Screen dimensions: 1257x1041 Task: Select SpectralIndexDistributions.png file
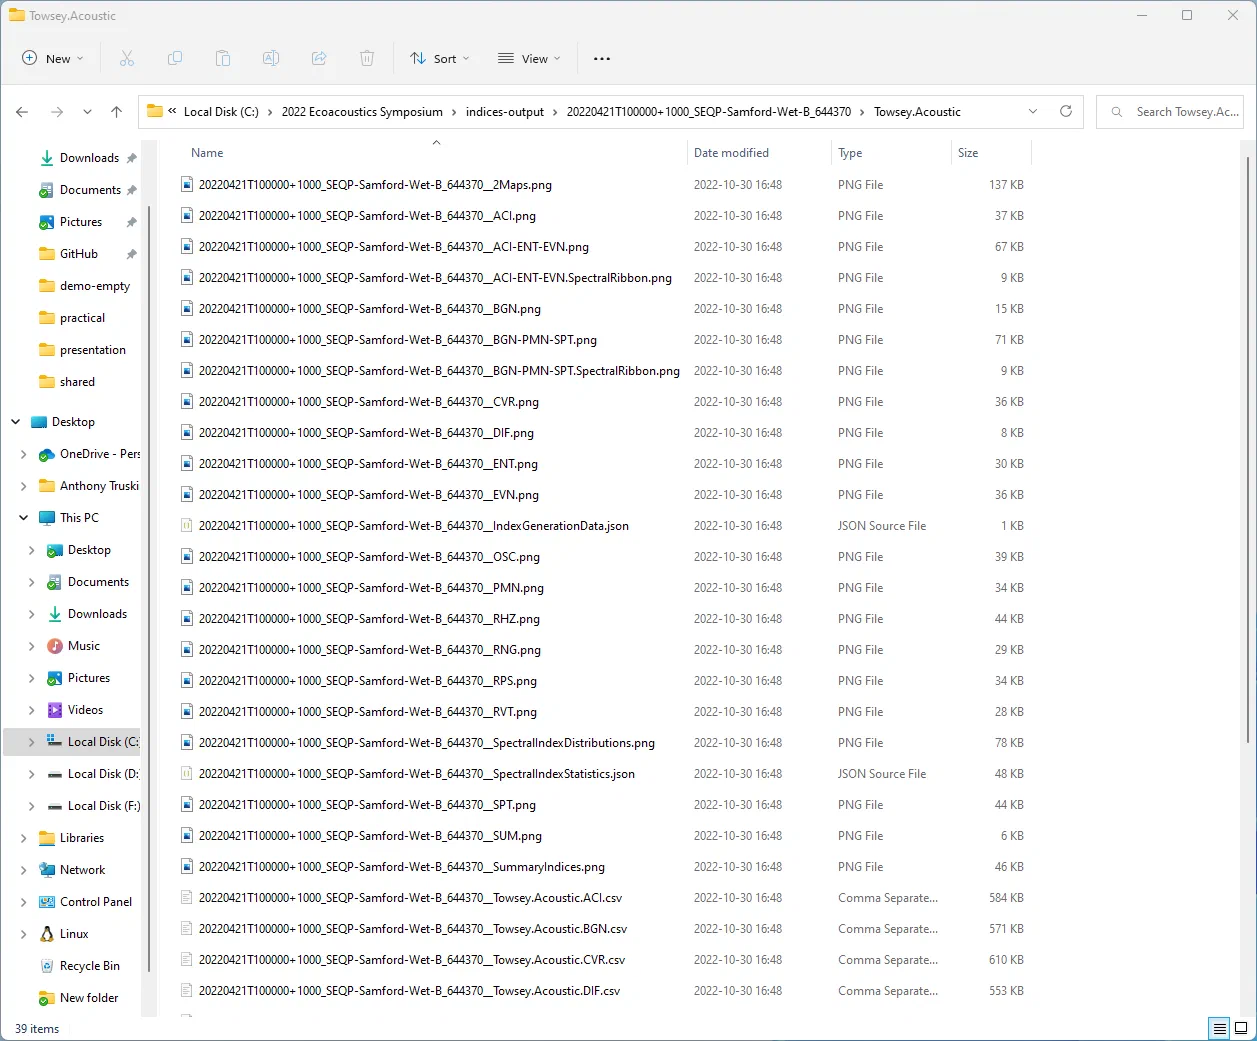[426, 742]
